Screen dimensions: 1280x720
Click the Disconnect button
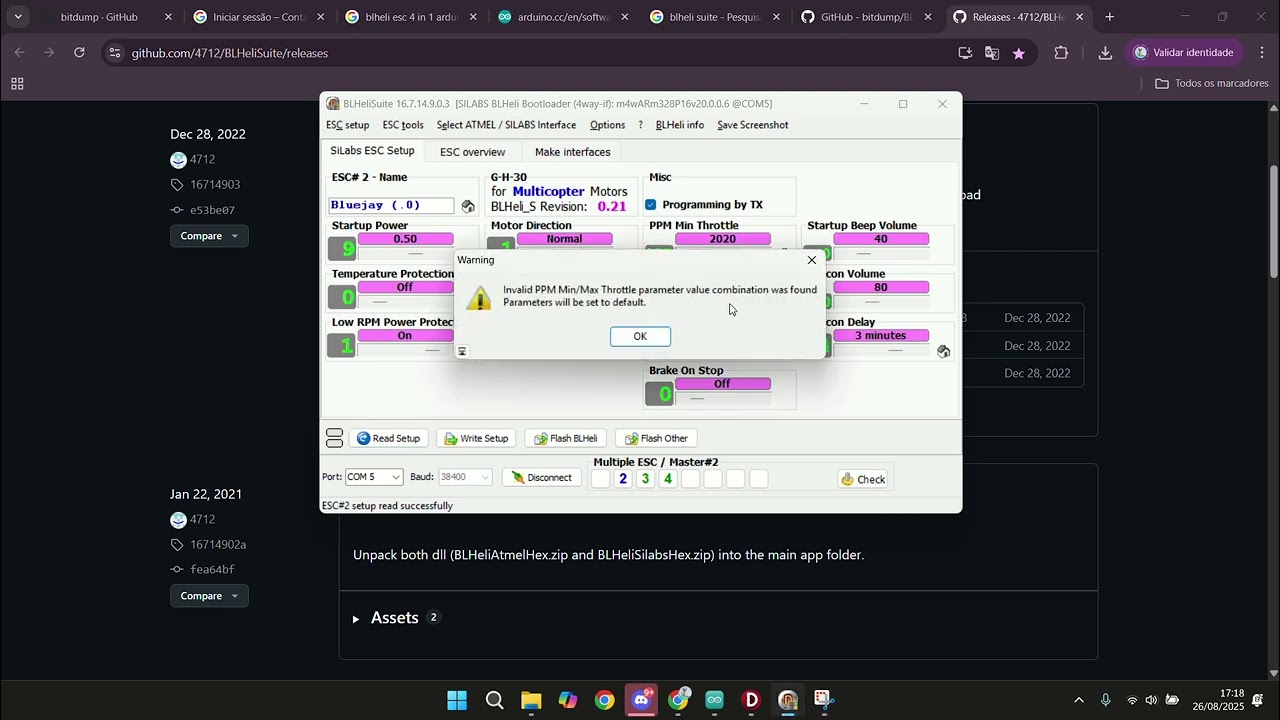click(x=542, y=477)
